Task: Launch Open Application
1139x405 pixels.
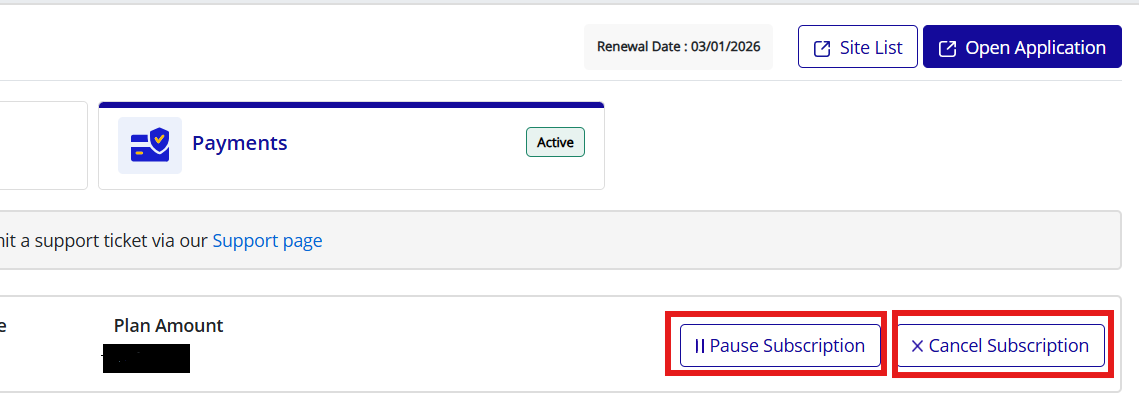Action: pyautogui.click(x=1022, y=47)
